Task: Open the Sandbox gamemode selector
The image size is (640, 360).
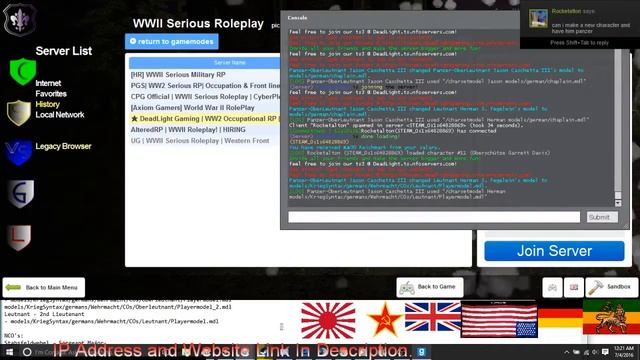Action: click(611, 287)
